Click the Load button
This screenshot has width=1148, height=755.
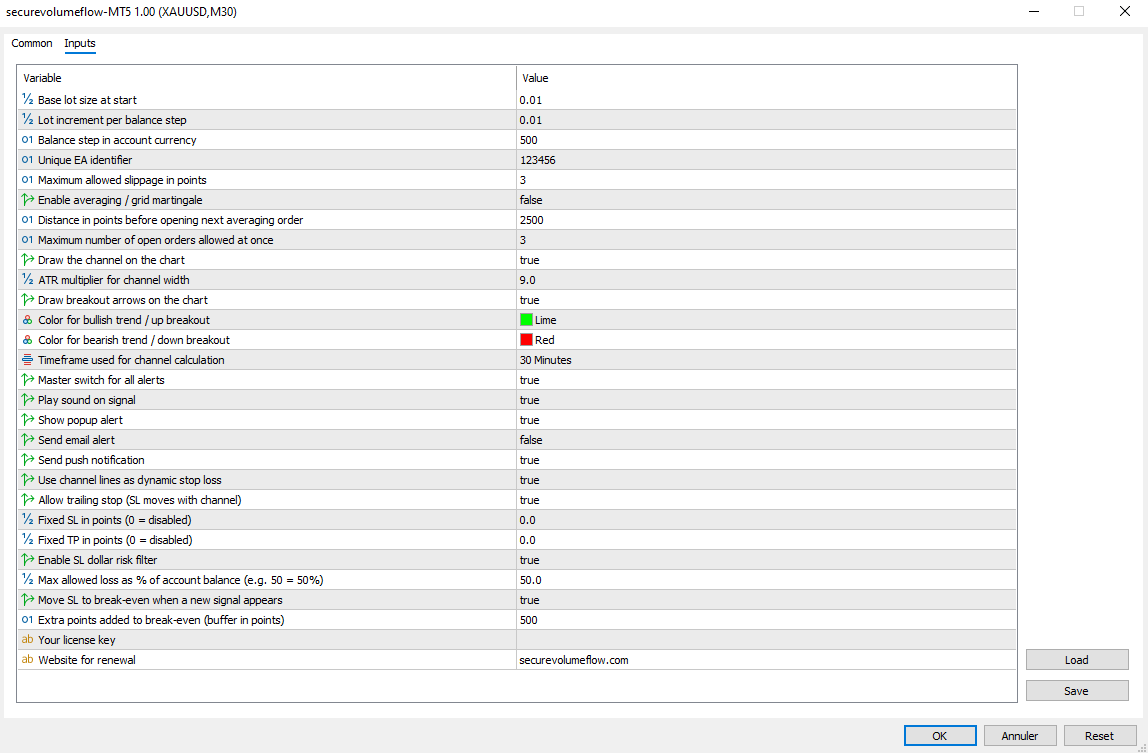(1077, 659)
